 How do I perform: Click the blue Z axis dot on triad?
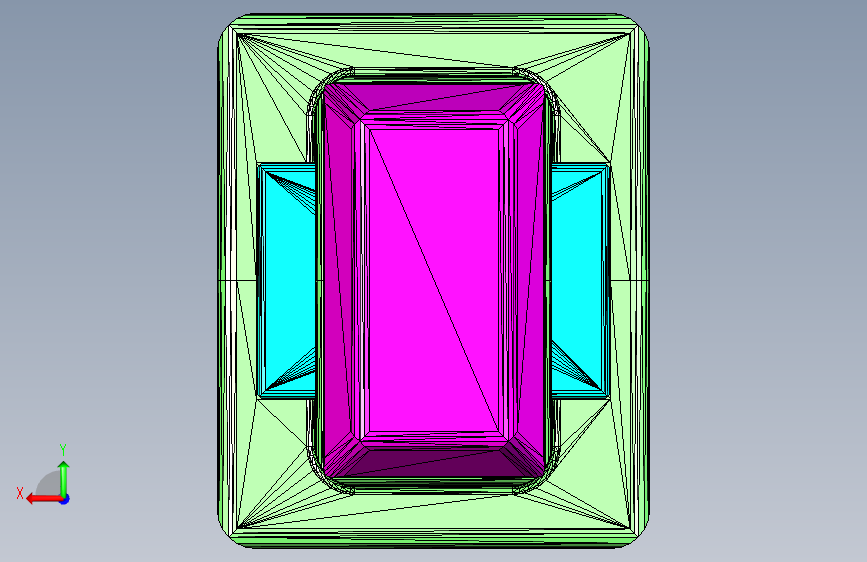click(x=65, y=499)
